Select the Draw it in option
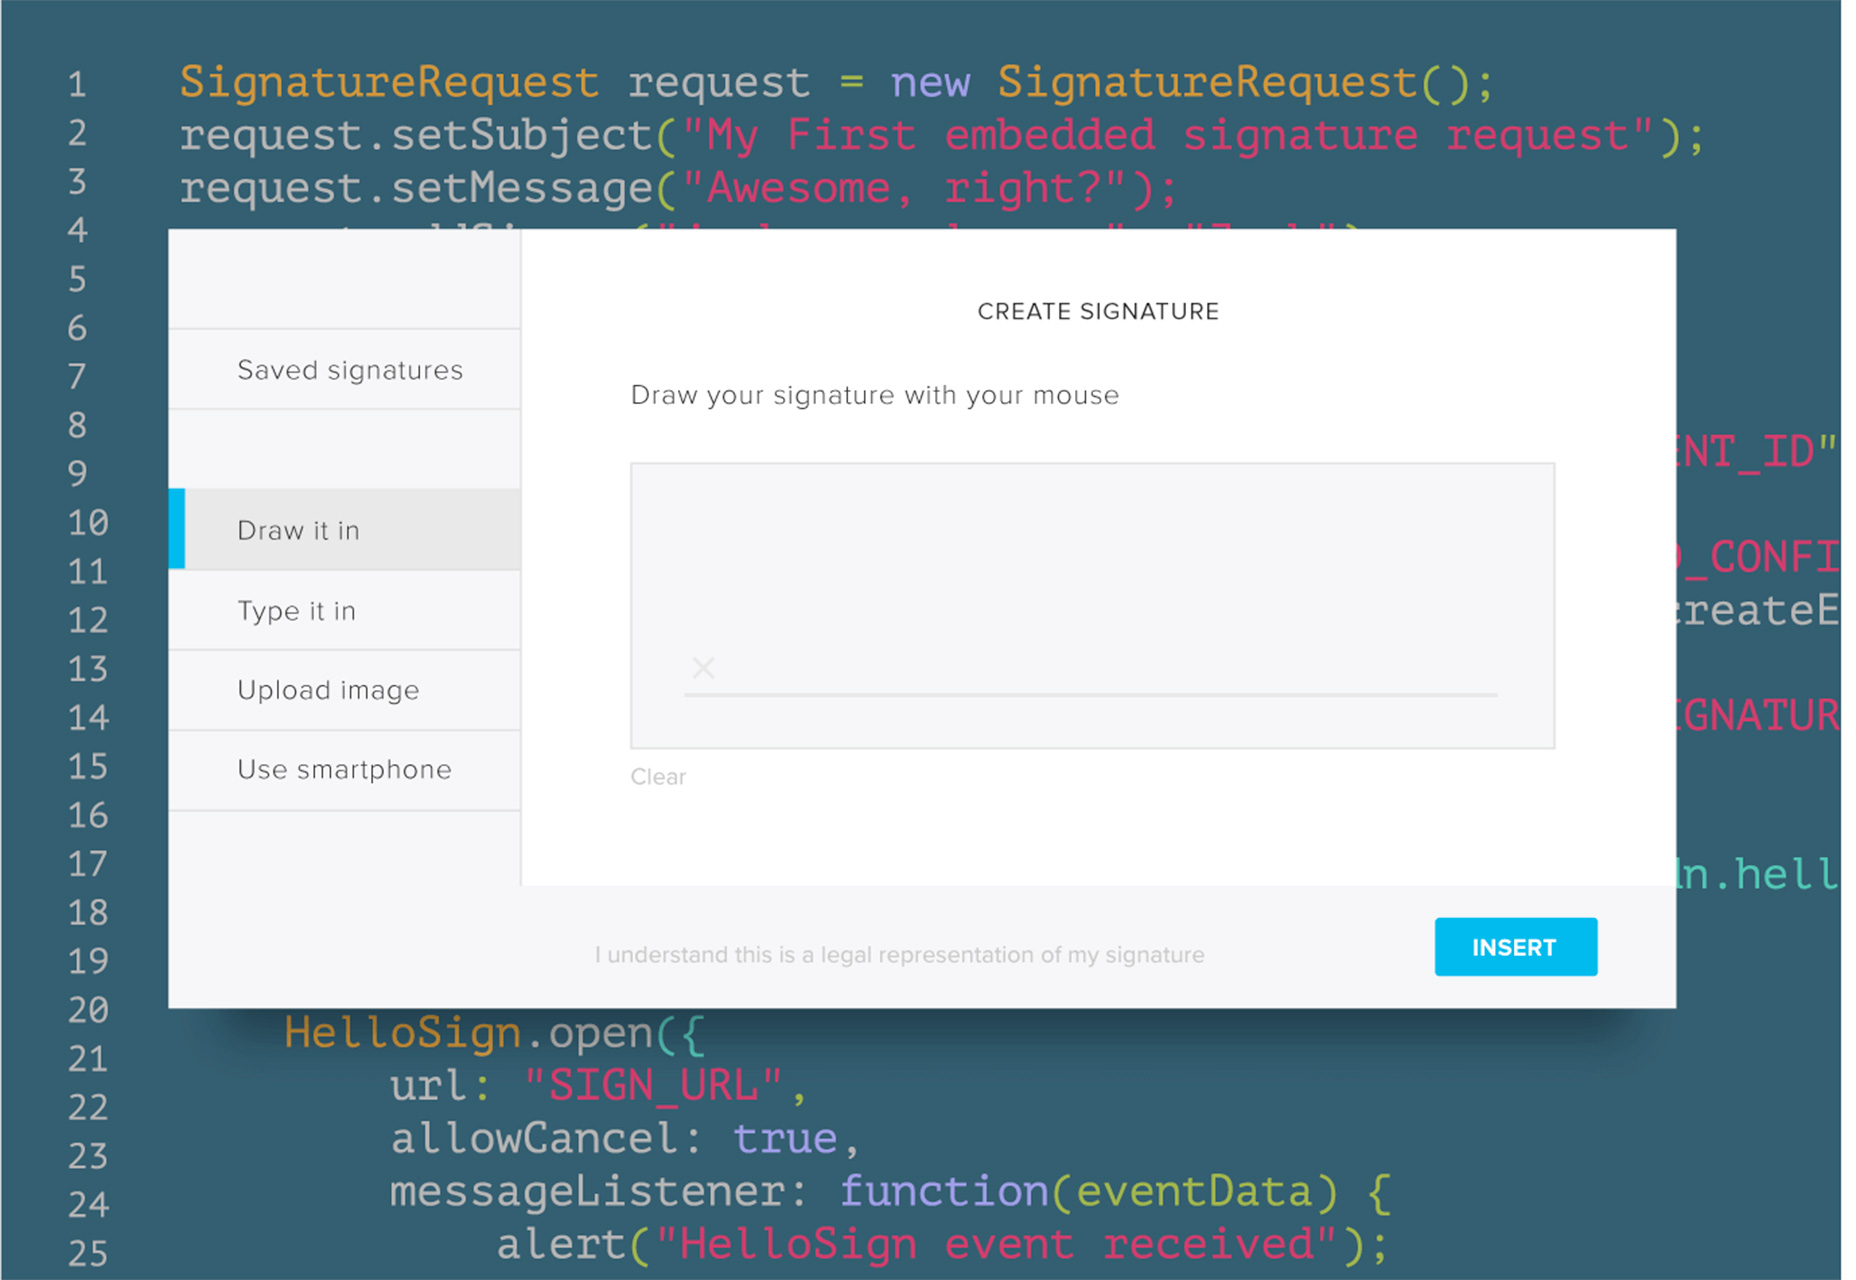Image resolution: width=1856 pixels, height=1280 pixels. pos(298,530)
